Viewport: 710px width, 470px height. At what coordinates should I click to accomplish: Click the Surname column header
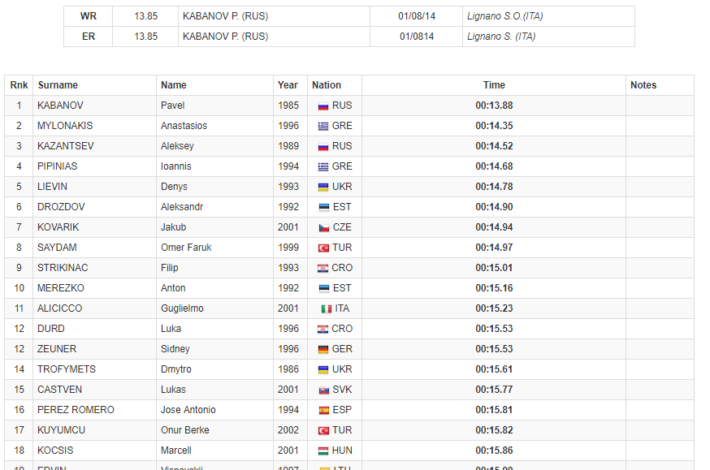point(58,85)
